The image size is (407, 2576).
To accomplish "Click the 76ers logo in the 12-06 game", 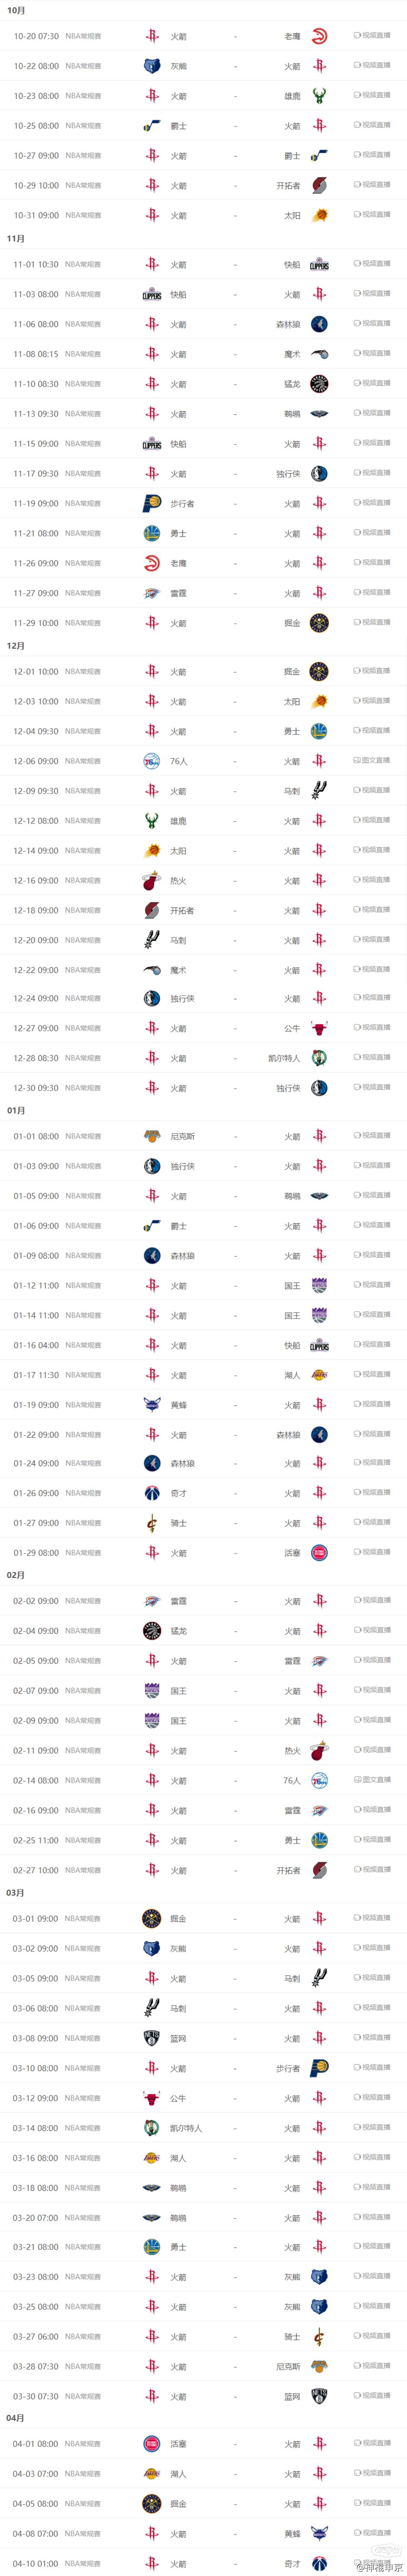I will tap(152, 761).
